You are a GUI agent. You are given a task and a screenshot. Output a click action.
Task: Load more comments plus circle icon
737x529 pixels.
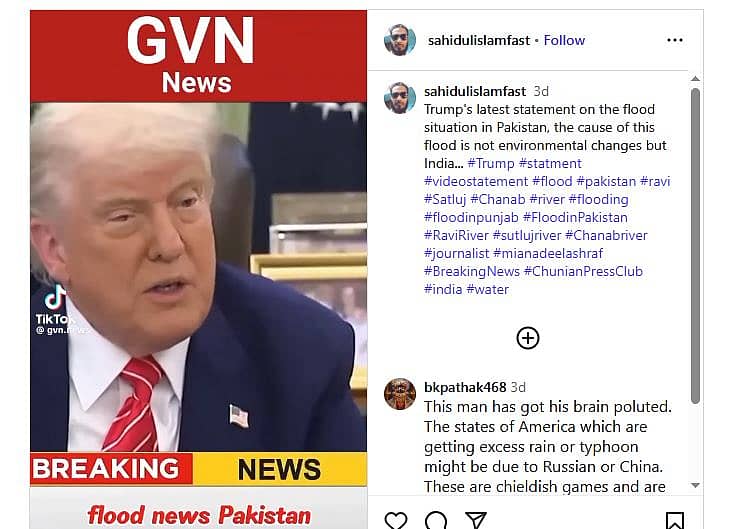527,338
